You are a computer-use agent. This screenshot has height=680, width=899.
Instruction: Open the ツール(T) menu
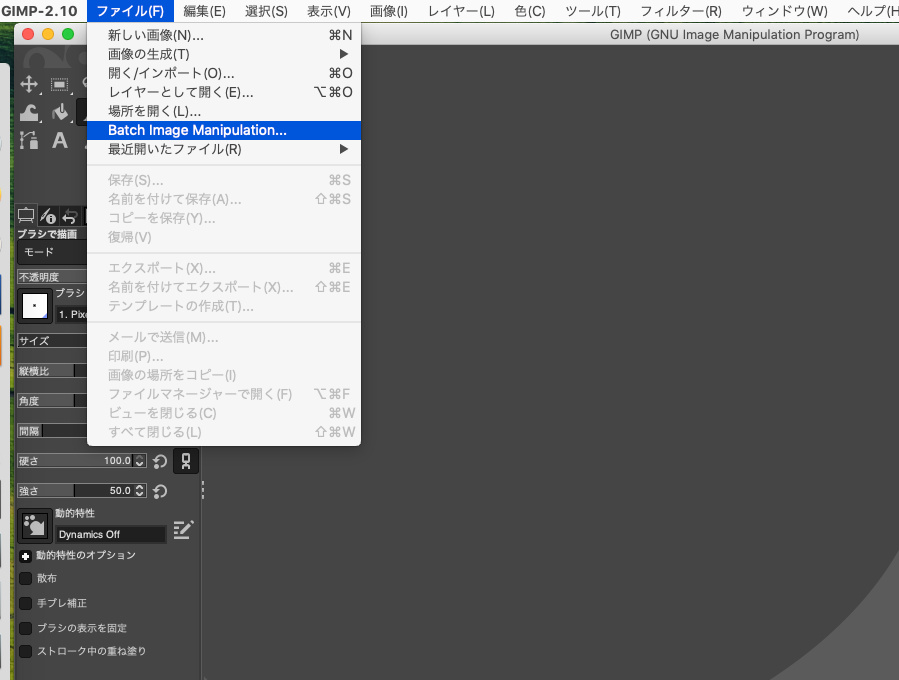(593, 11)
